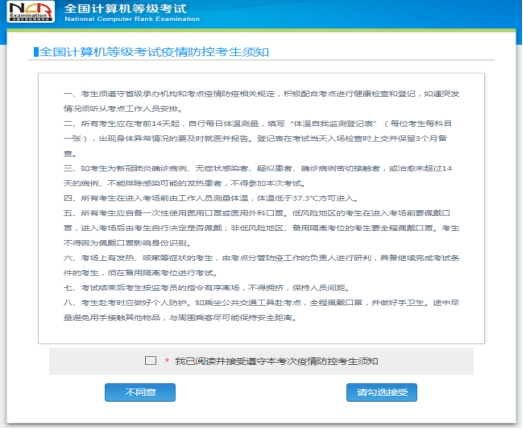Click the 请勾选接受 button
The image size is (523, 429).
click(x=382, y=392)
